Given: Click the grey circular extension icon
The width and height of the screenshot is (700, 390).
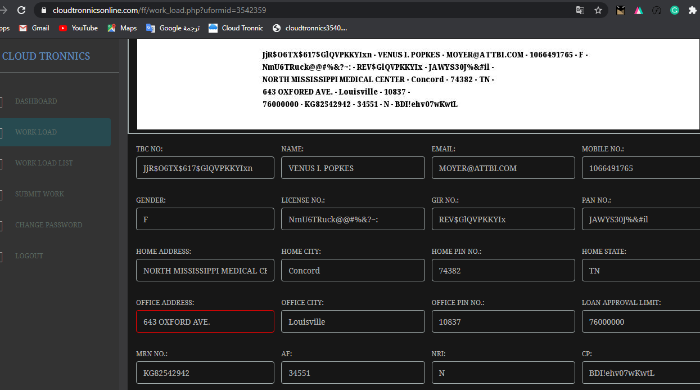Looking at the screenshot, I should 656,10.
